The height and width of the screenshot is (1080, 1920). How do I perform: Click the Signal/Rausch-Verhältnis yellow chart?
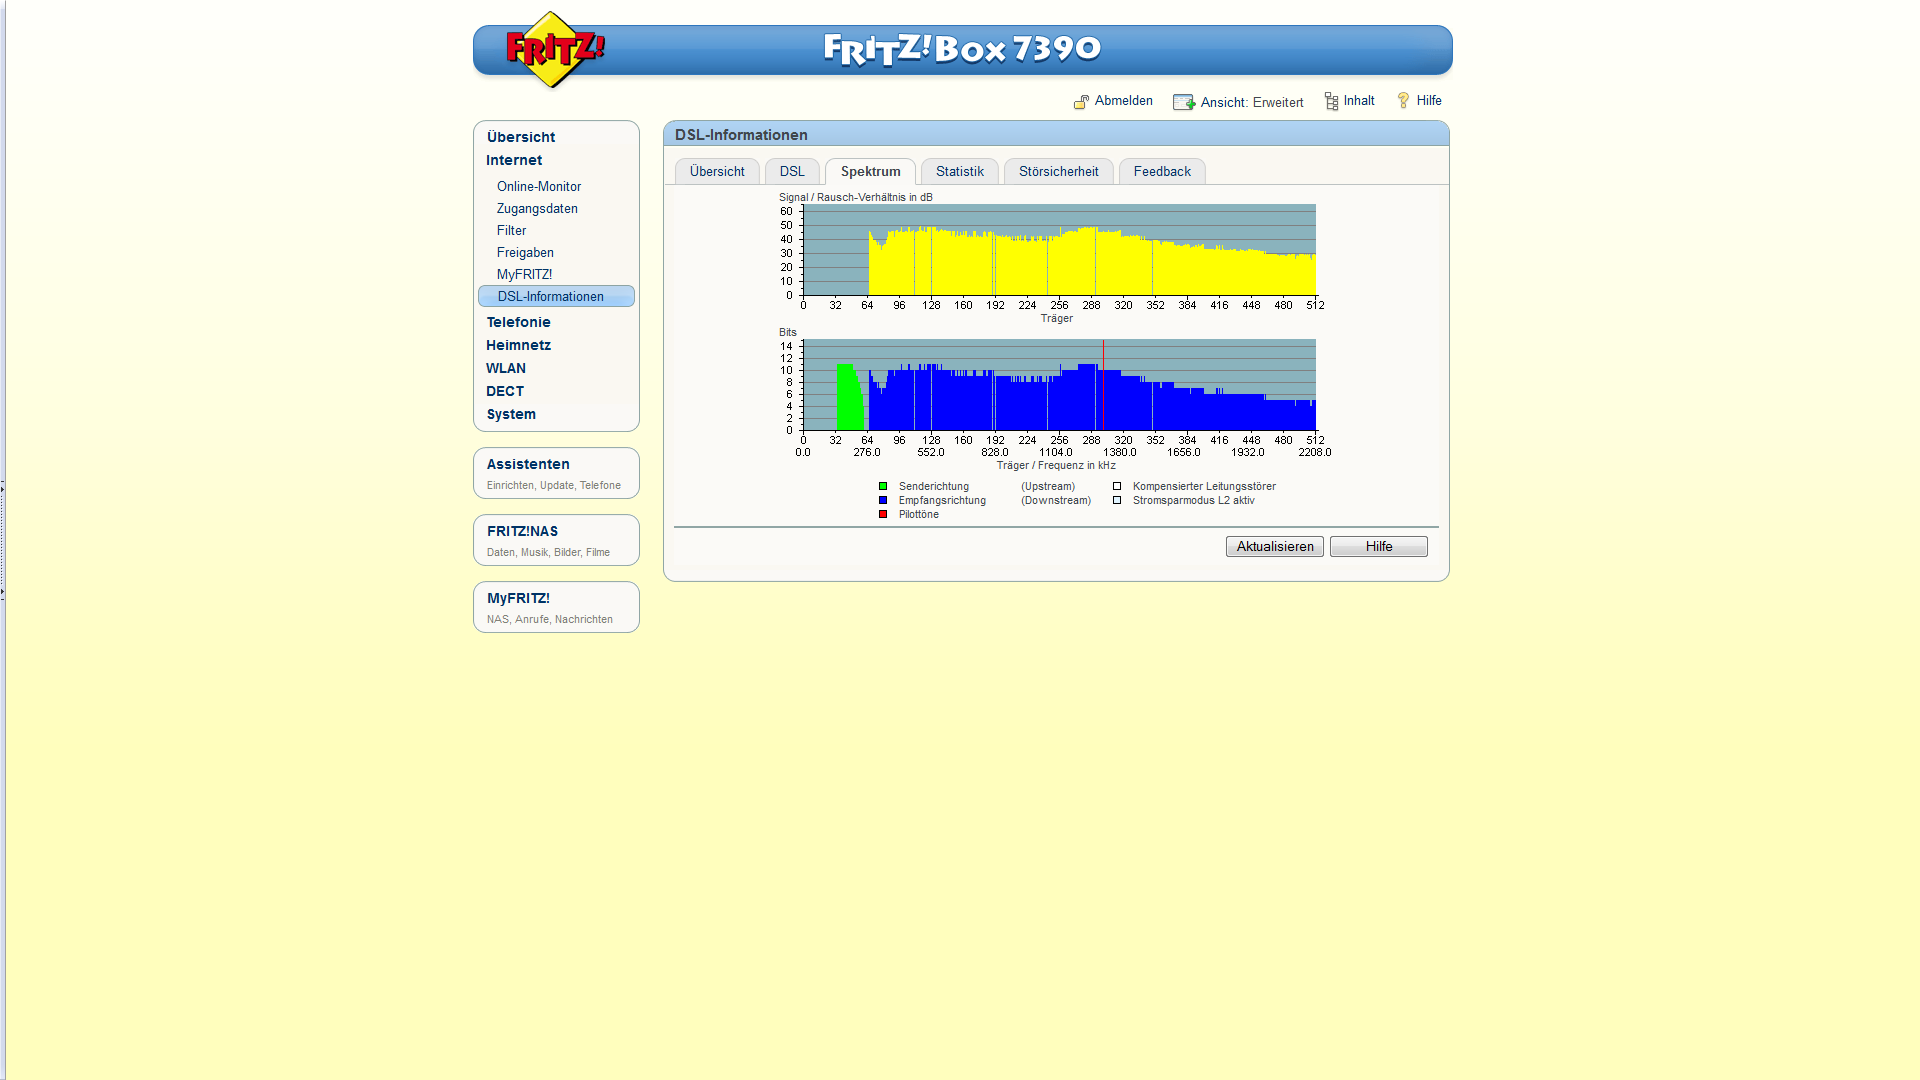tap(1059, 250)
